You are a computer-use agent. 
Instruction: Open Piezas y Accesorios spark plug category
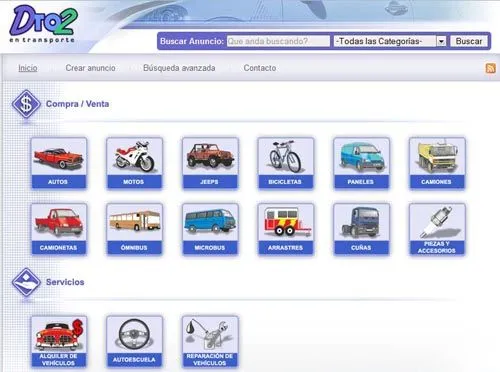point(437,229)
